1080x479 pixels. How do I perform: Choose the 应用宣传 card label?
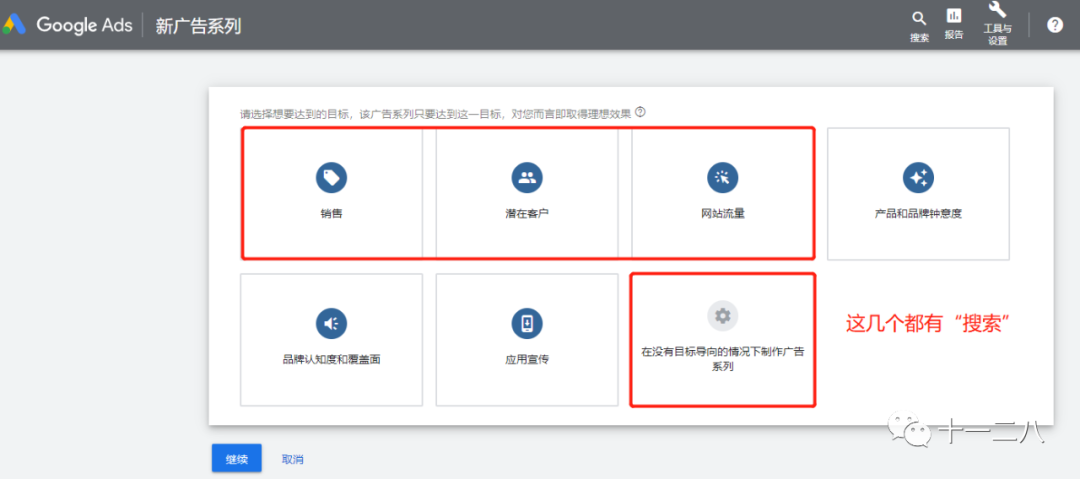click(527, 360)
